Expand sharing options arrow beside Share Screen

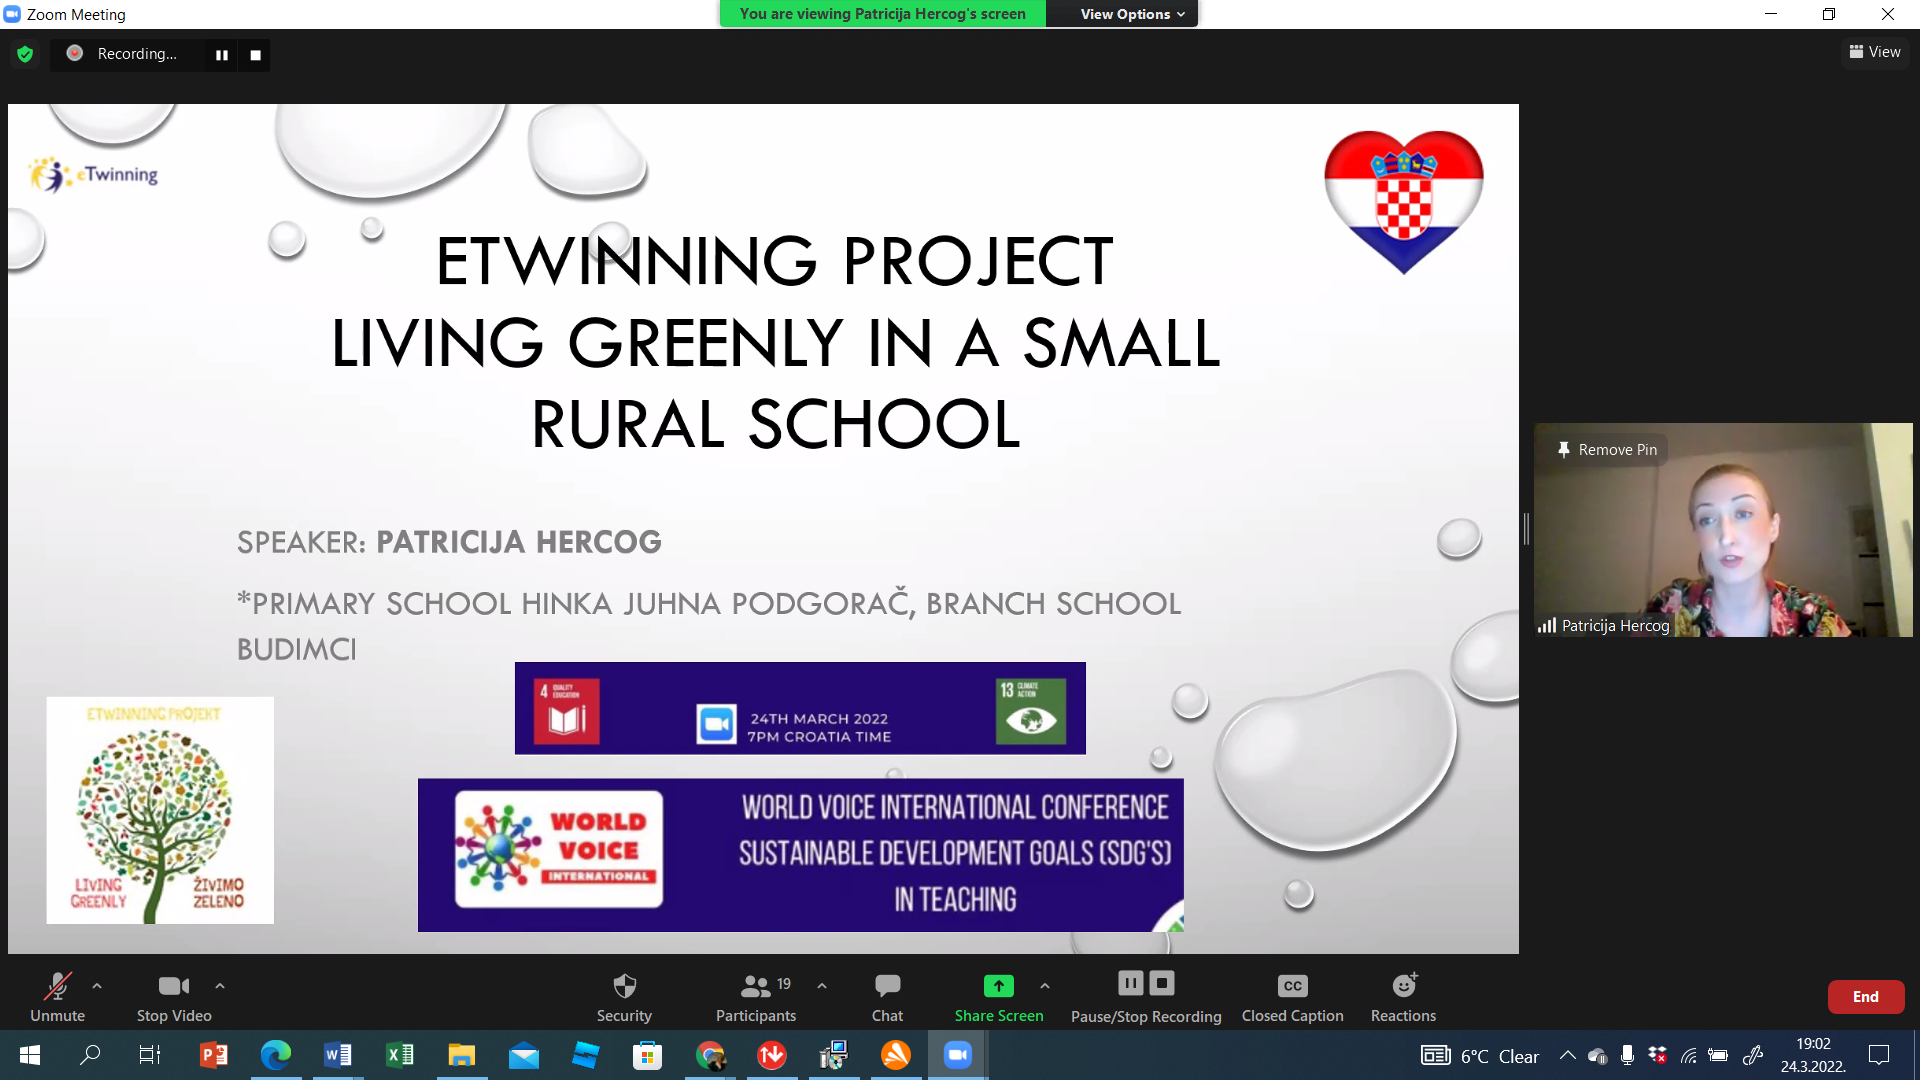pos(1045,986)
